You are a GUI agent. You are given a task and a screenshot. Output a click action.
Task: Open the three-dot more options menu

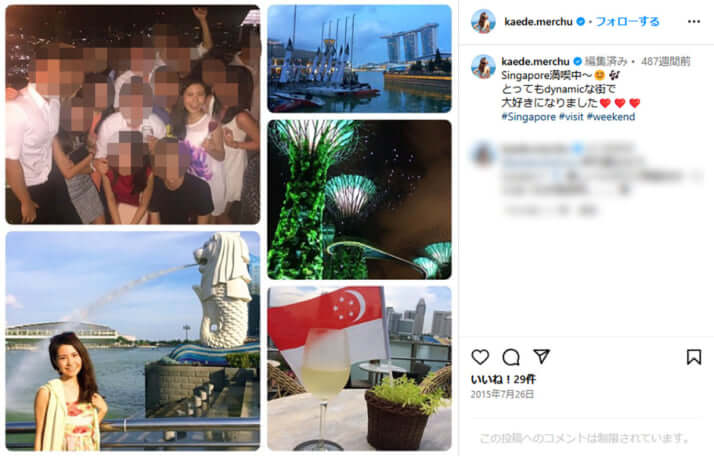(694, 21)
